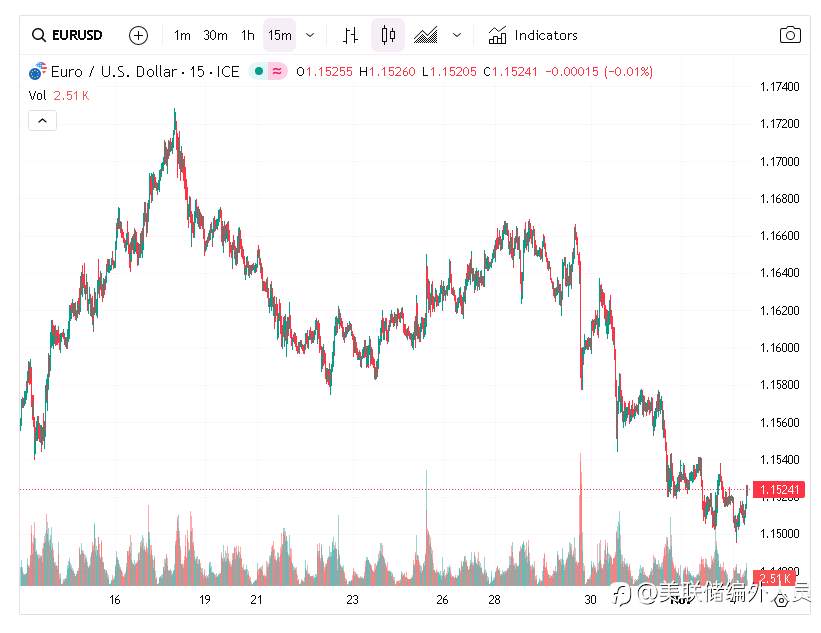Choose the area chart style icon

pos(426,35)
